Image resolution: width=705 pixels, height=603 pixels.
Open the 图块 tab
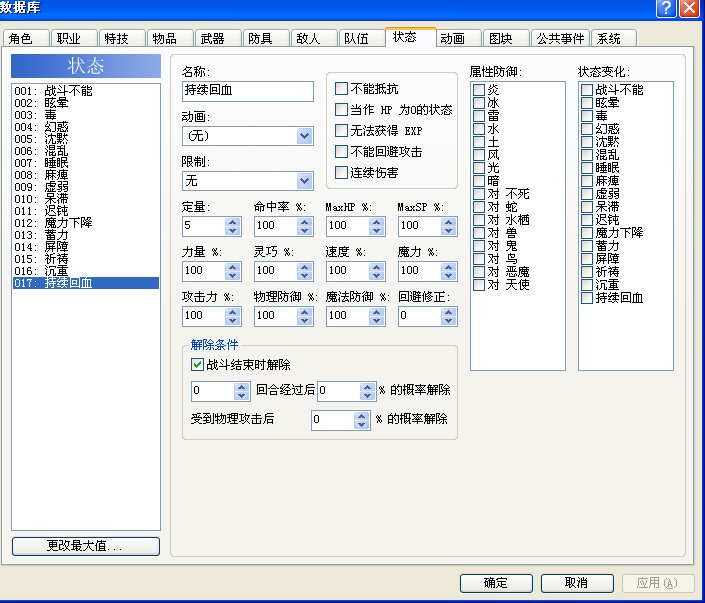[x=506, y=39]
